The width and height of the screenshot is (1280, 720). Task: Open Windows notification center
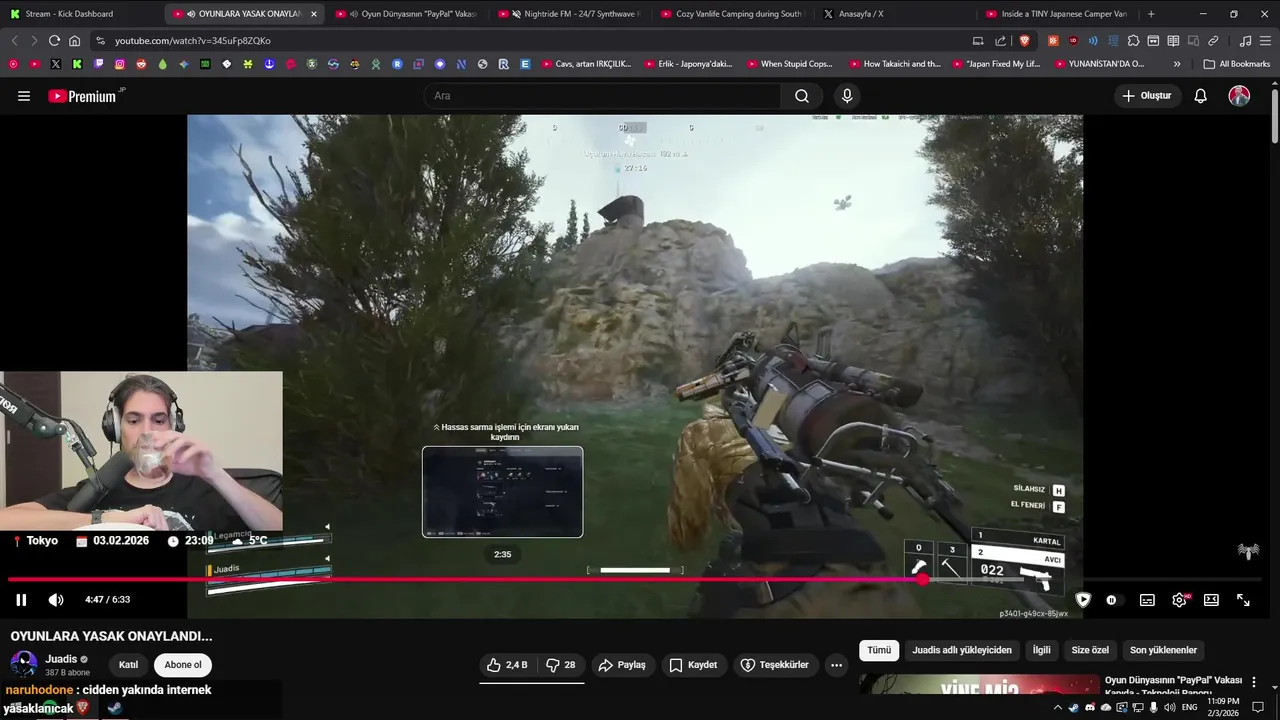tap(1258, 707)
